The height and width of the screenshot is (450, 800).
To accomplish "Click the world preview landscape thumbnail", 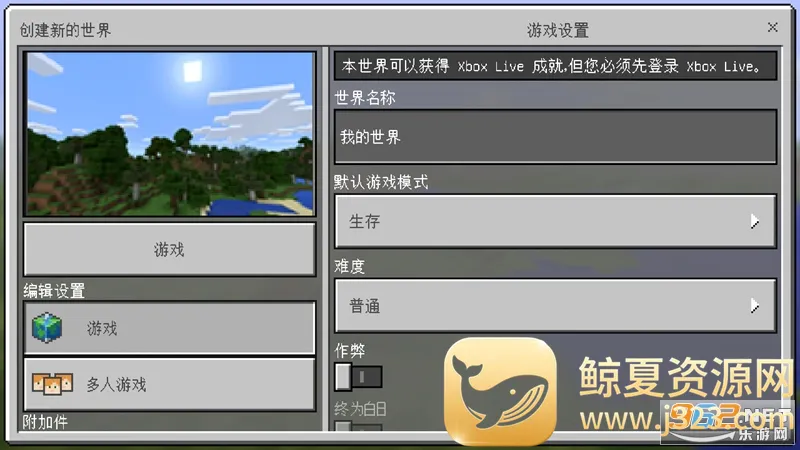I will 169,135.
